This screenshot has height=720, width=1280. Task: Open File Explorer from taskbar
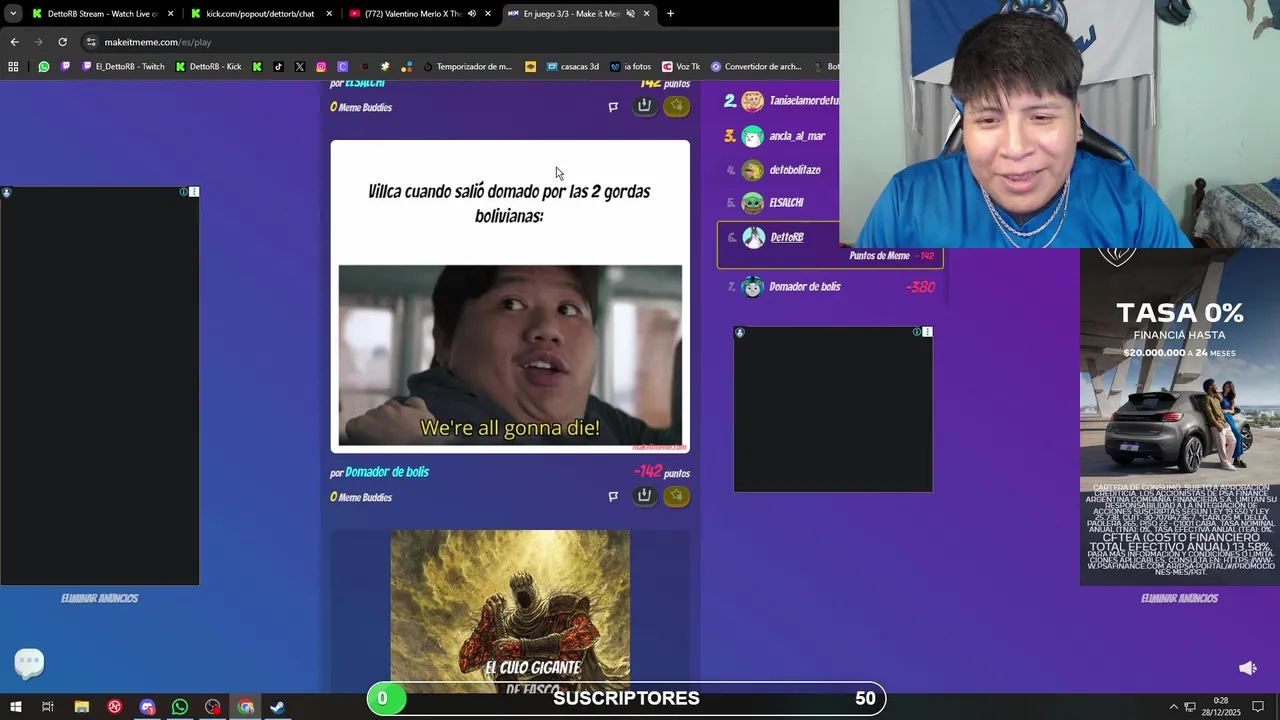81,707
